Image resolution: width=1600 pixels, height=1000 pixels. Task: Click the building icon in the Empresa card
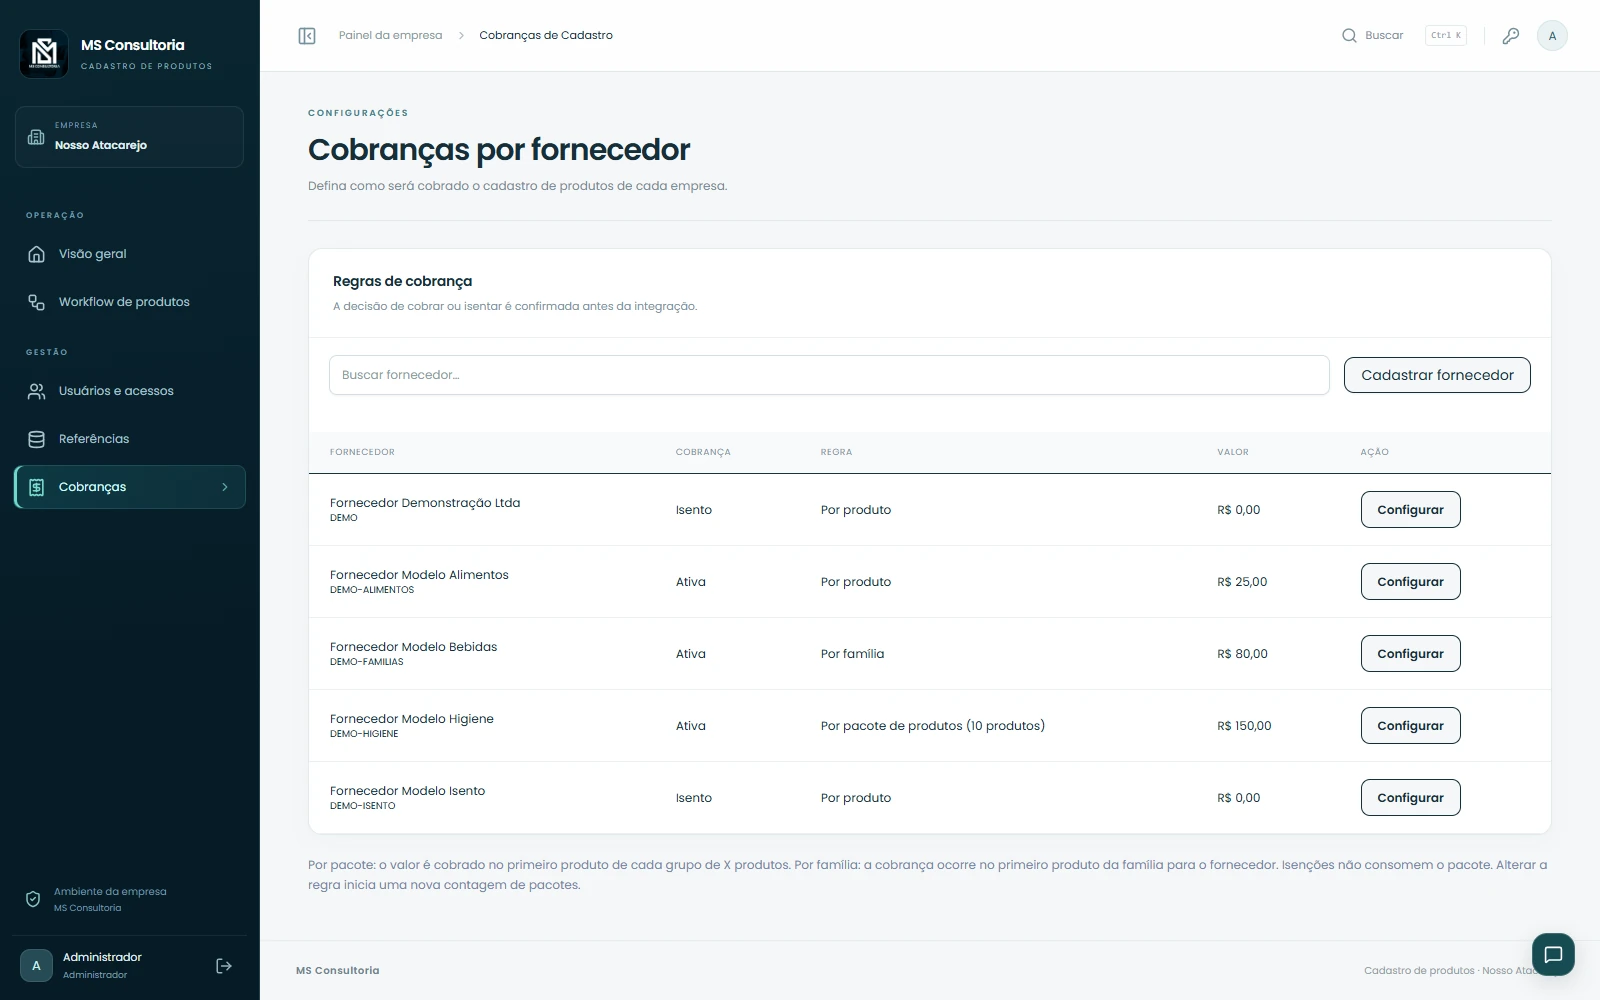point(36,137)
